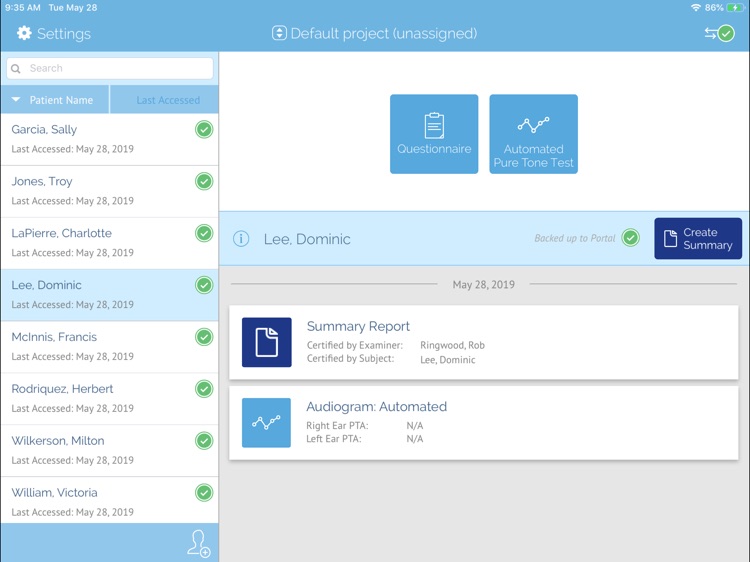Tap the May 28, 2019 date header
The image size is (750, 562).
tap(484, 285)
